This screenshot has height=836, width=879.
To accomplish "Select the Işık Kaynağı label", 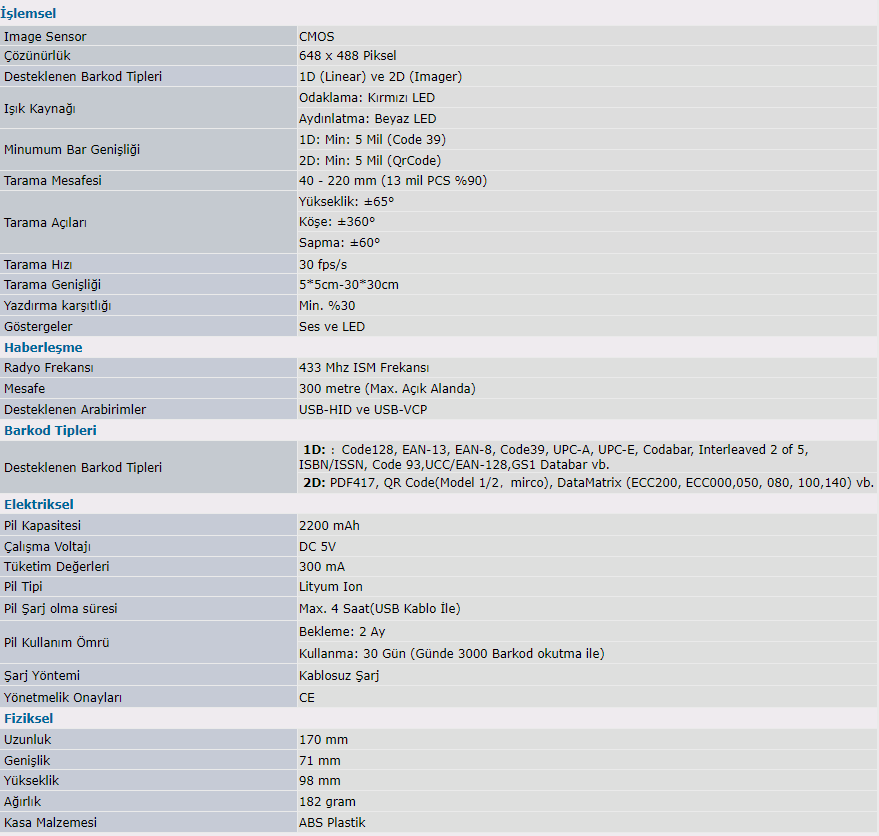I will pos(40,108).
